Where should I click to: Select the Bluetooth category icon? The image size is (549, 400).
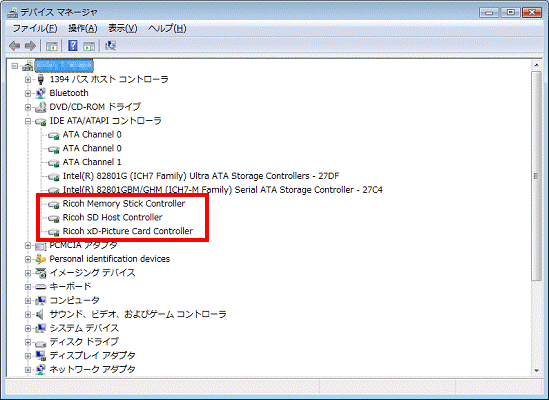tap(41, 93)
